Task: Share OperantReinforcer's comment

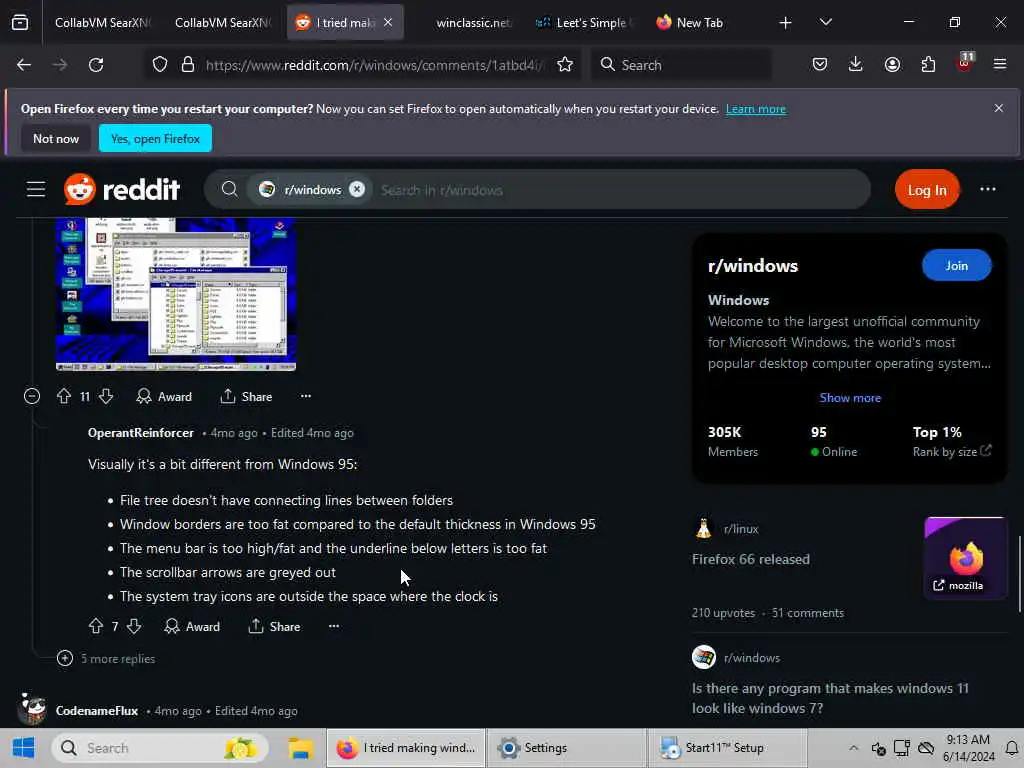Action: pos(274,626)
